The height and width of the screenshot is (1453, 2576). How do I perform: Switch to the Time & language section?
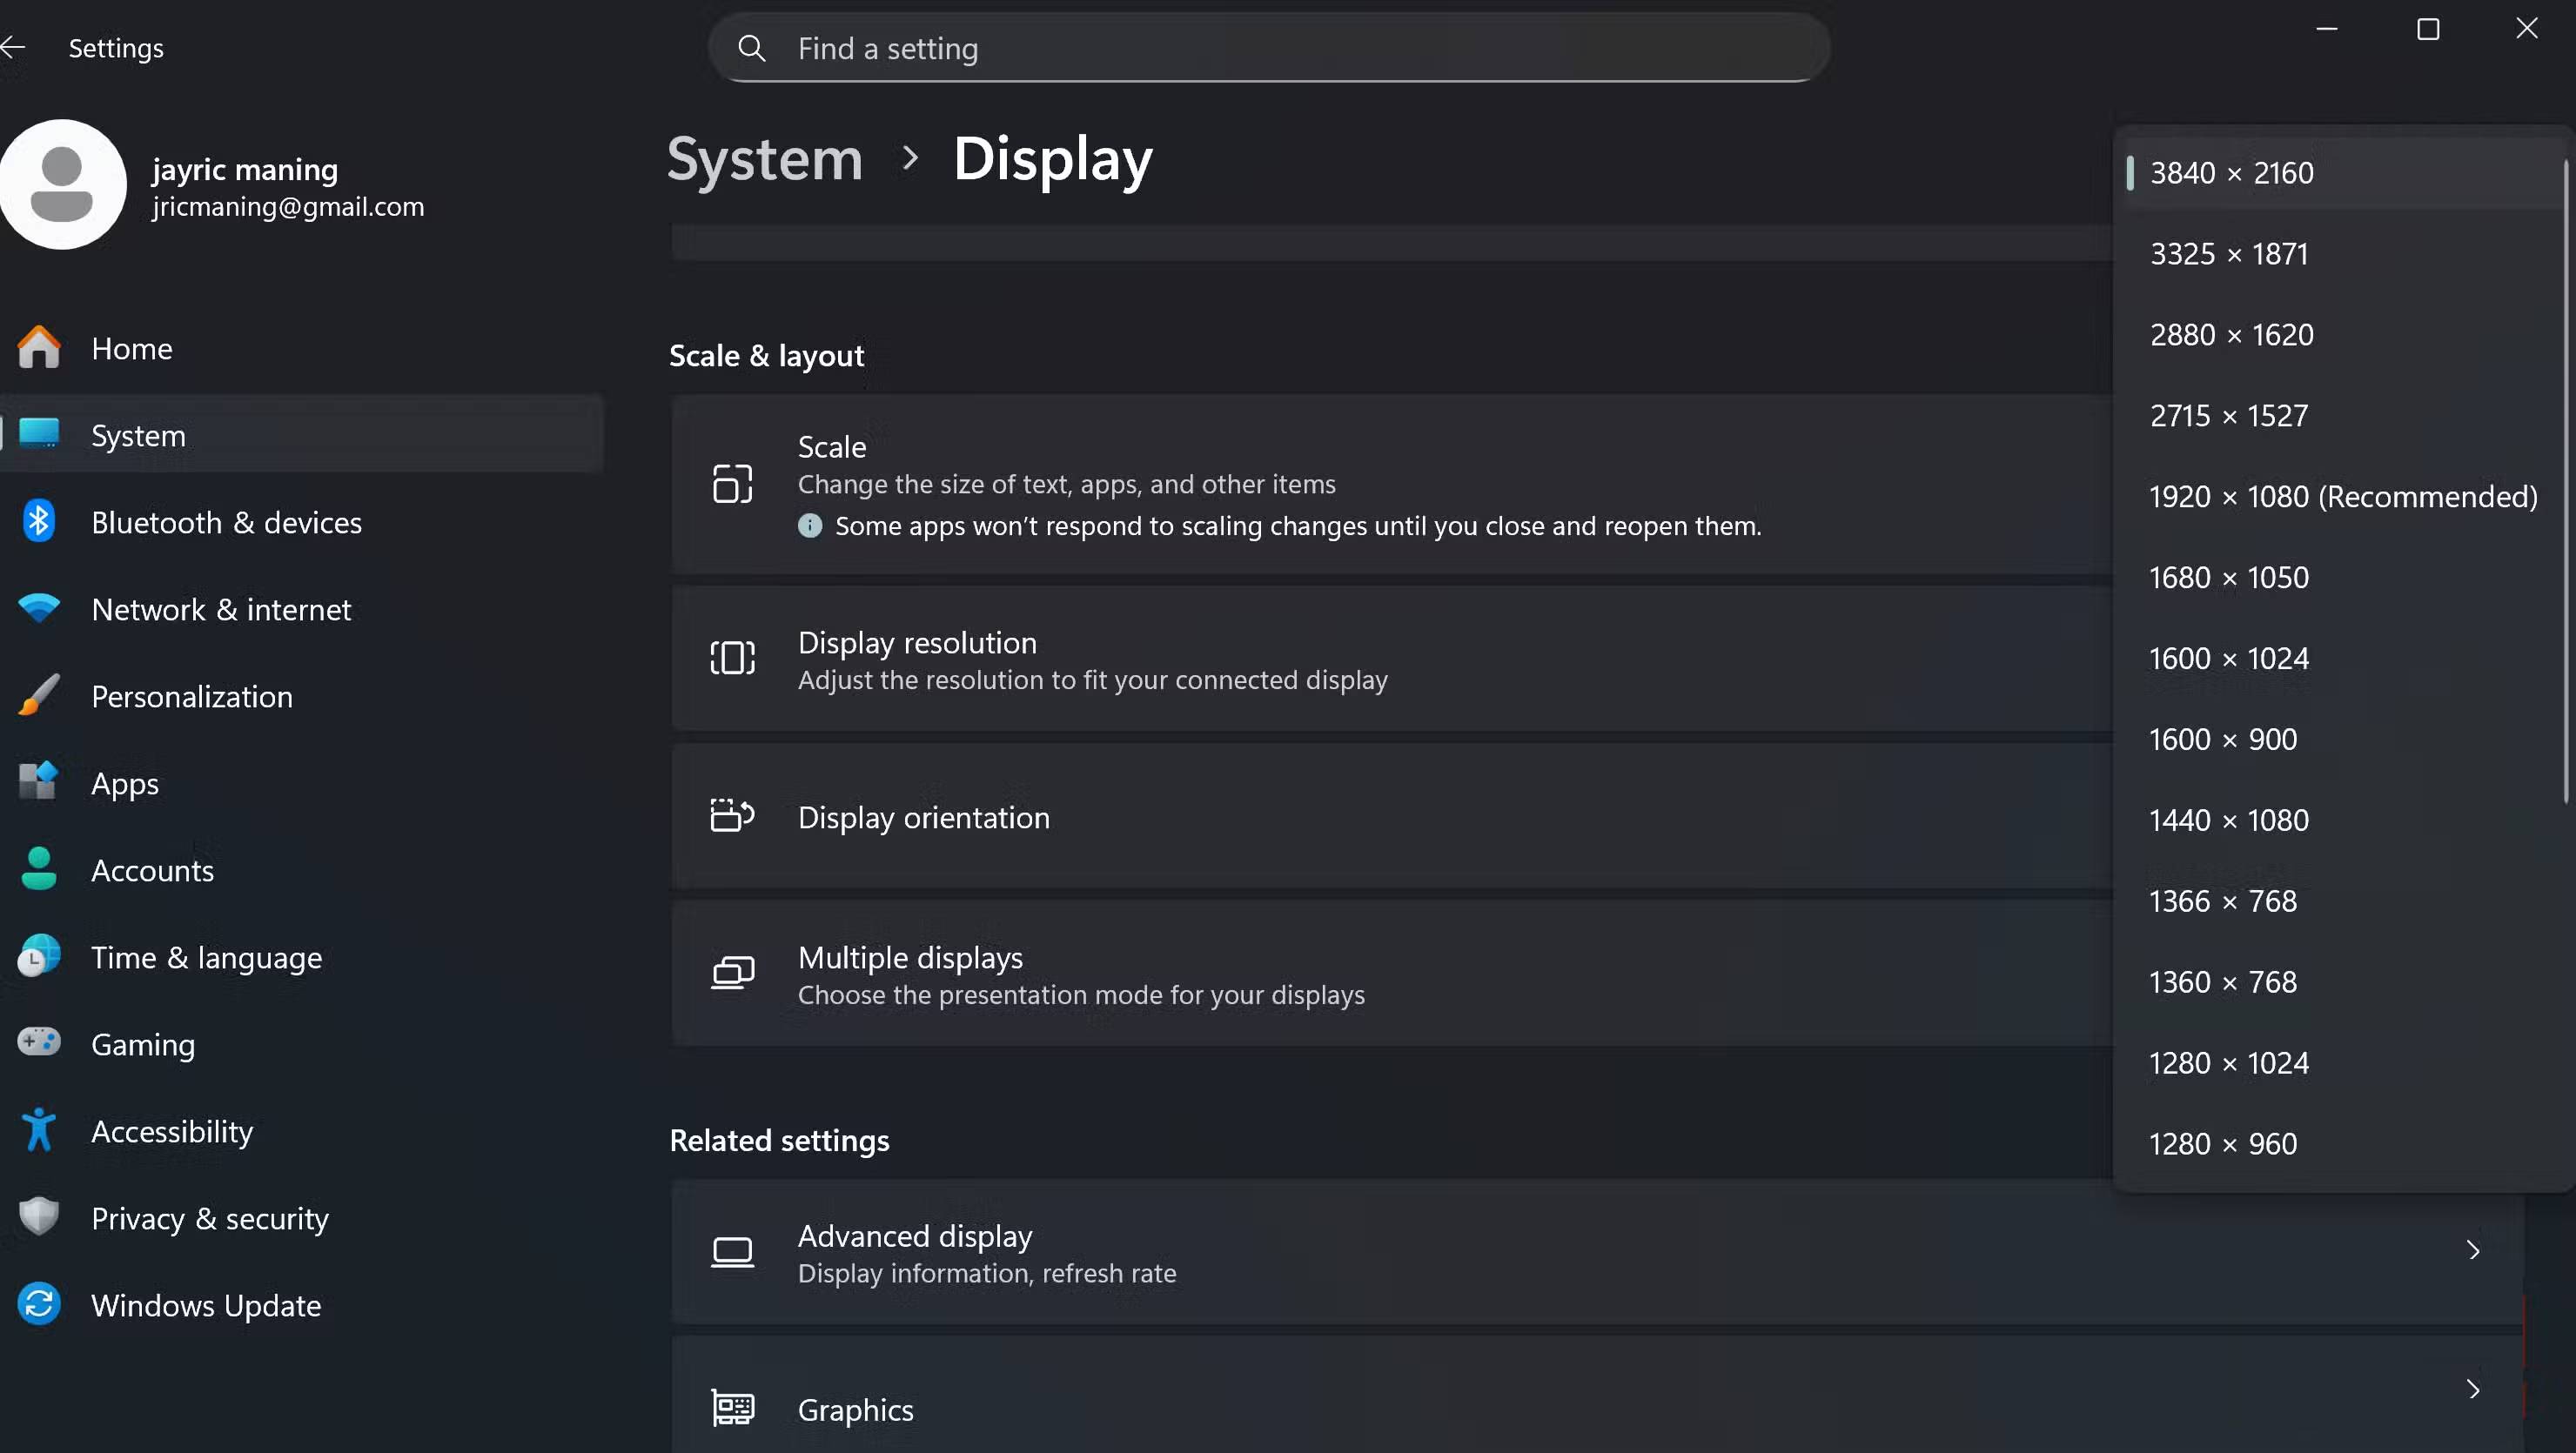[206, 957]
